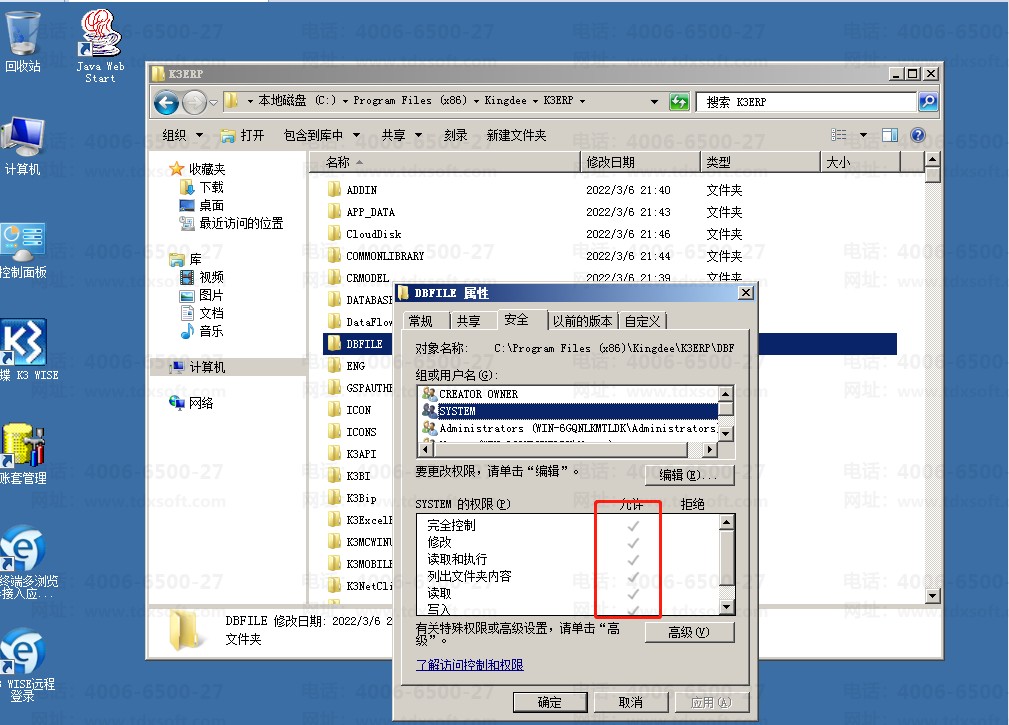Image resolution: width=1009 pixels, height=725 pixels.
Task: Open explorer help question mark icon
Action: (918, 135)
